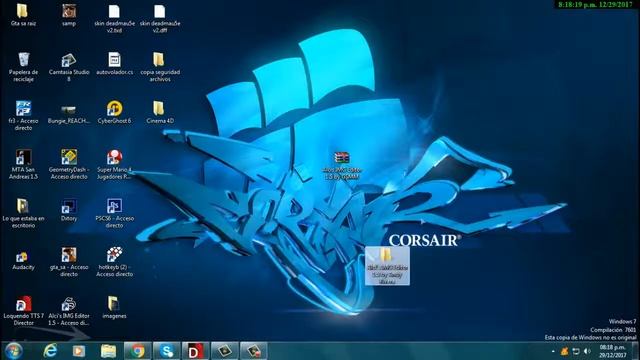Viewport: 640px width, 360px height.
Task: Open the Windows Start menu
Action: 14,351
